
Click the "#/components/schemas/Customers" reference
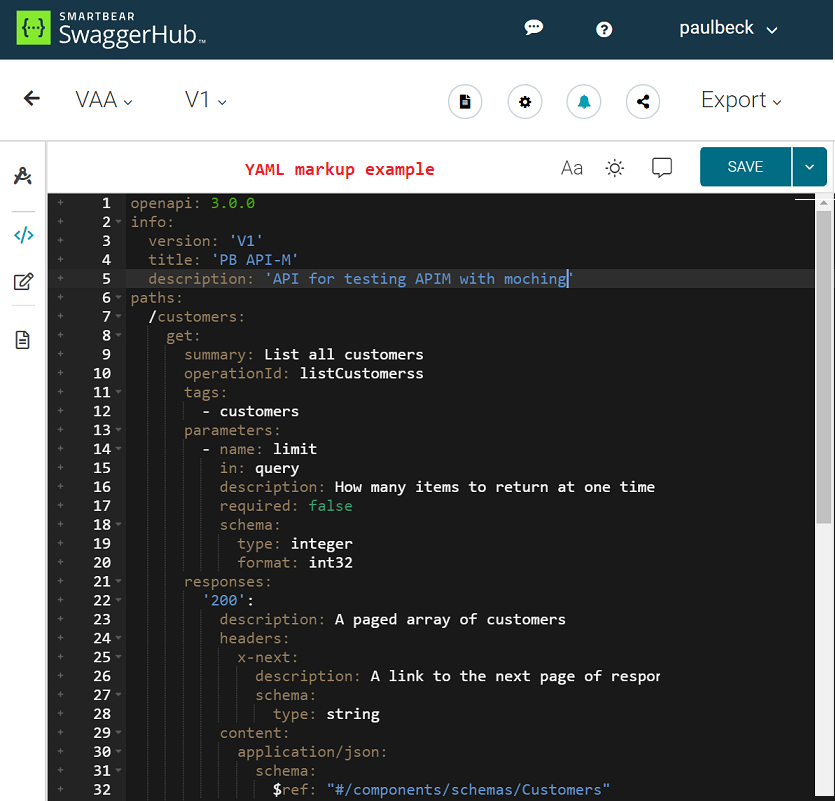point(468,789)
